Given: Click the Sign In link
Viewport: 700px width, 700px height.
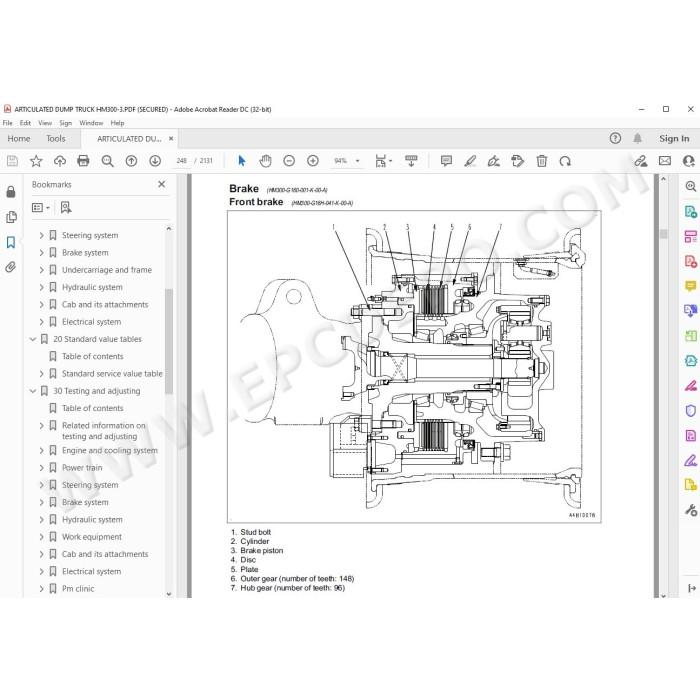Looking at the screenshot, I should pos(674,139).
